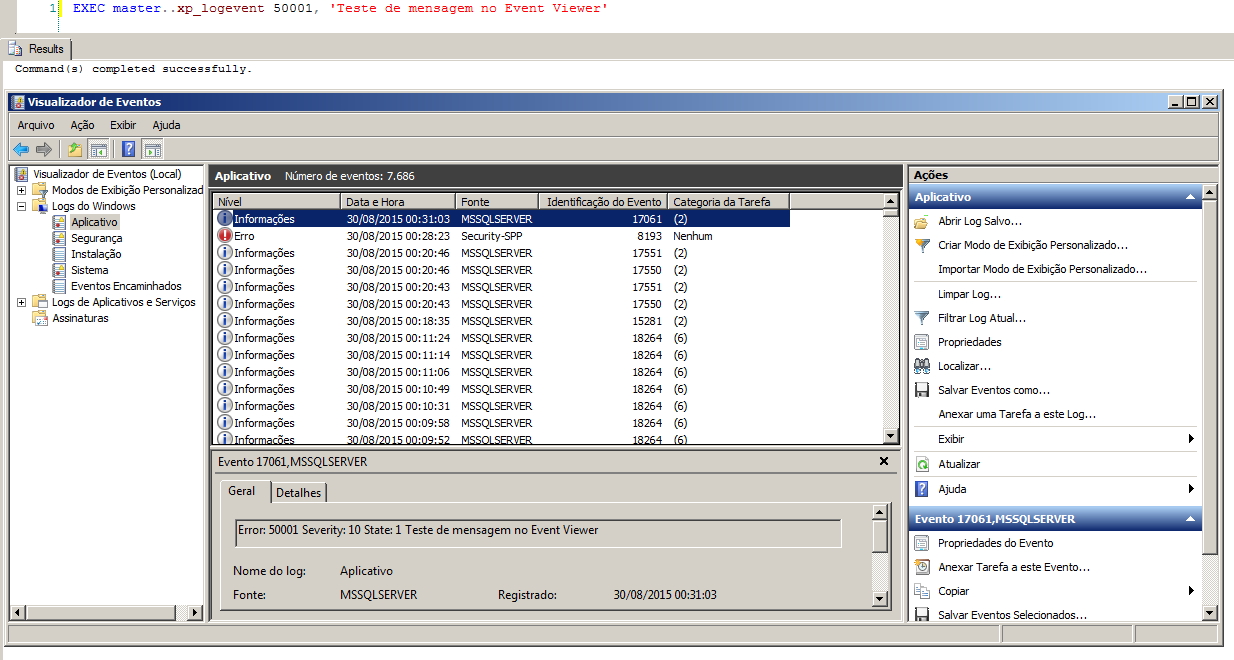
Task: Click the Back arrow toolbar icon
Action: (21, 149)
